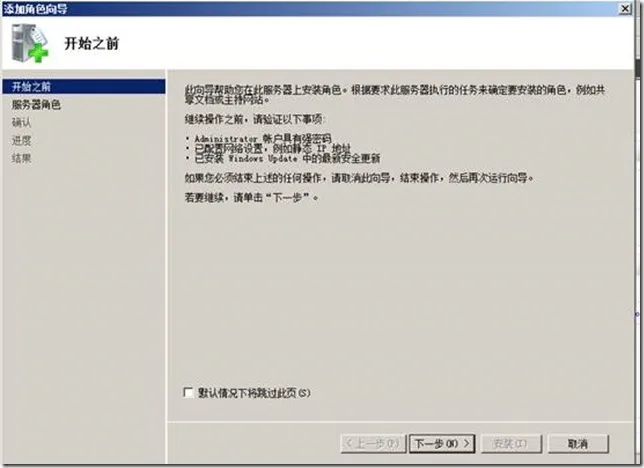The width and height of the screenshot is (644, 468).
Task: Click the vertical scrollbar thumb at right edge
Action: click(639, 68)
